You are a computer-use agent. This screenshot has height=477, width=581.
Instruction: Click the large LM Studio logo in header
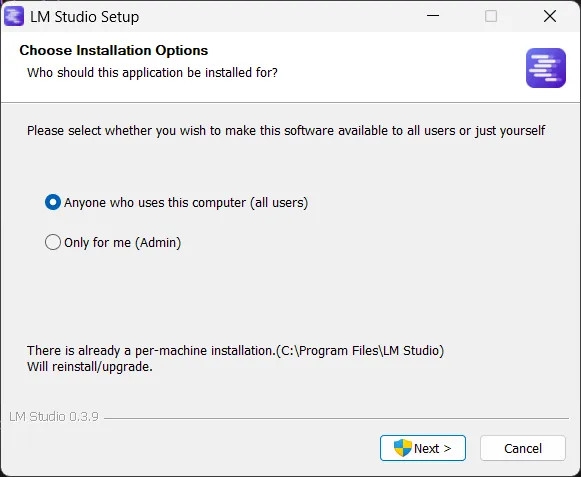pyautogui.click(x=545, y=68)
